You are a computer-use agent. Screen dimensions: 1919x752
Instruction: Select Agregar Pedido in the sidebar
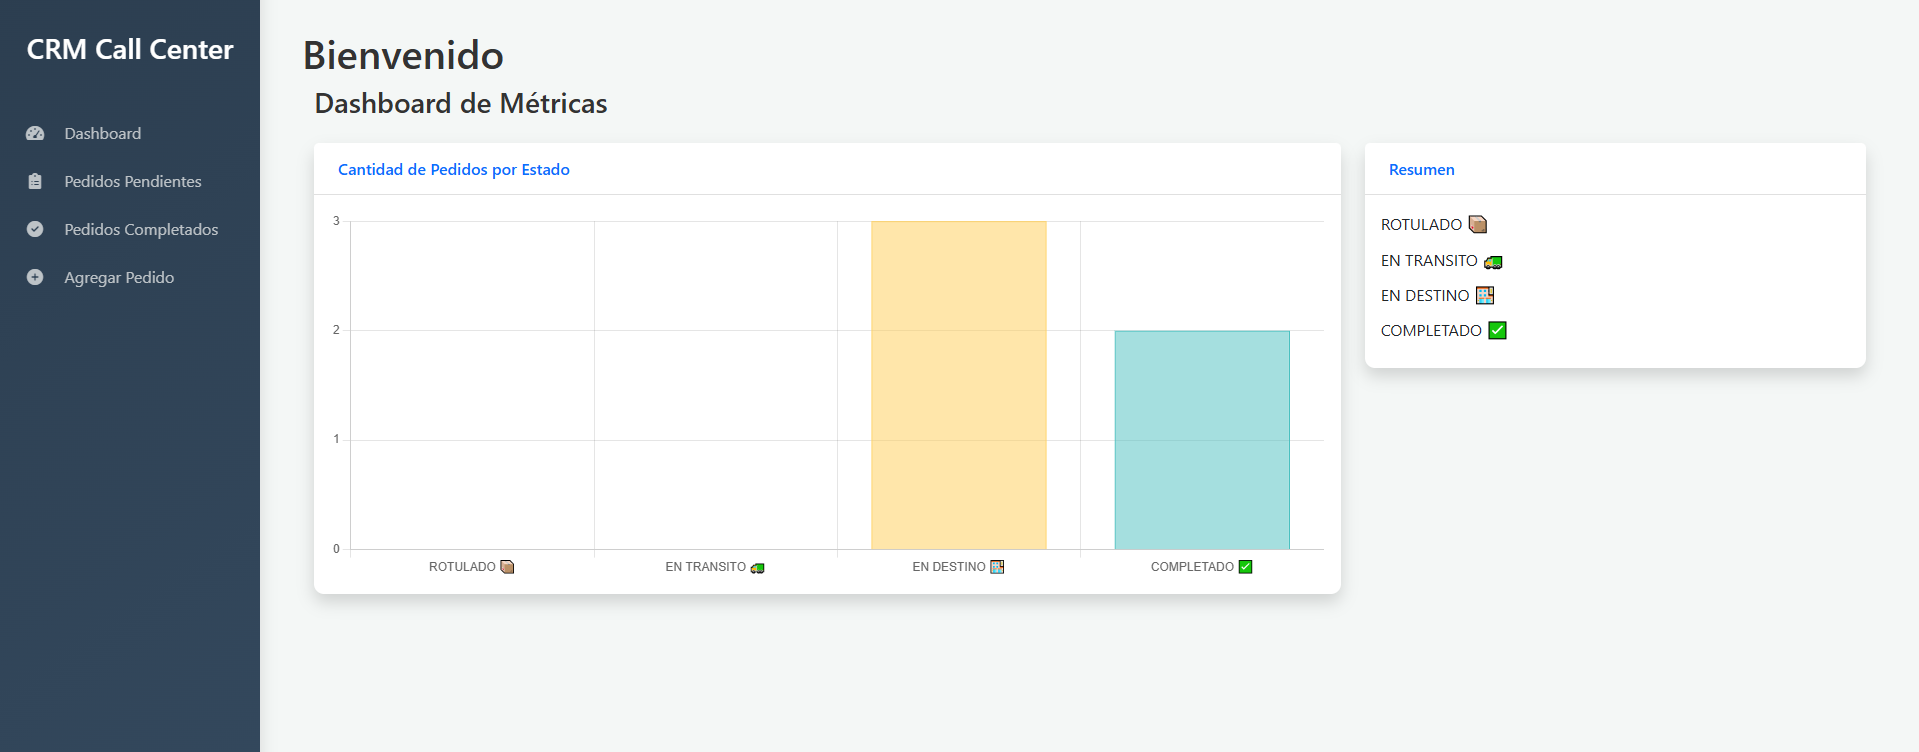[119, 277]
